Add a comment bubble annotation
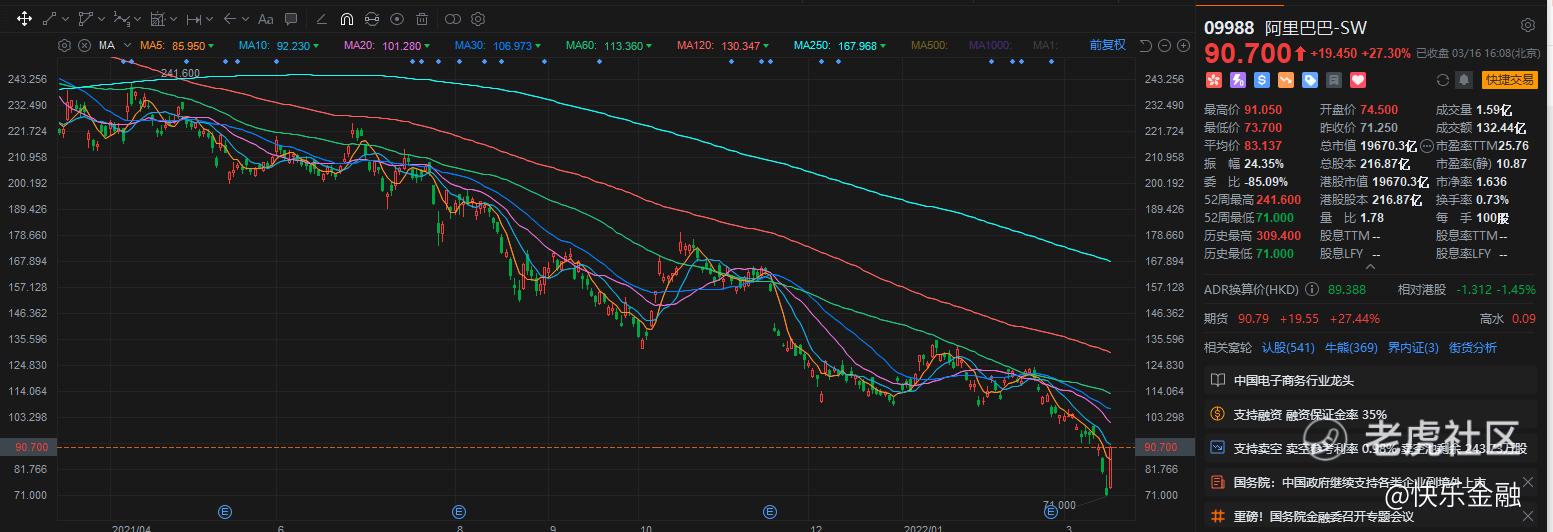This screenshot has width=1553, height=532. [x=291, y=18]
